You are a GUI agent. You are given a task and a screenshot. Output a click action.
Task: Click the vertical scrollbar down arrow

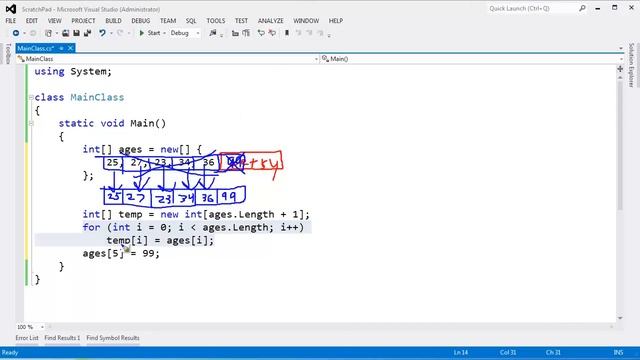click(x=620, y=318)
